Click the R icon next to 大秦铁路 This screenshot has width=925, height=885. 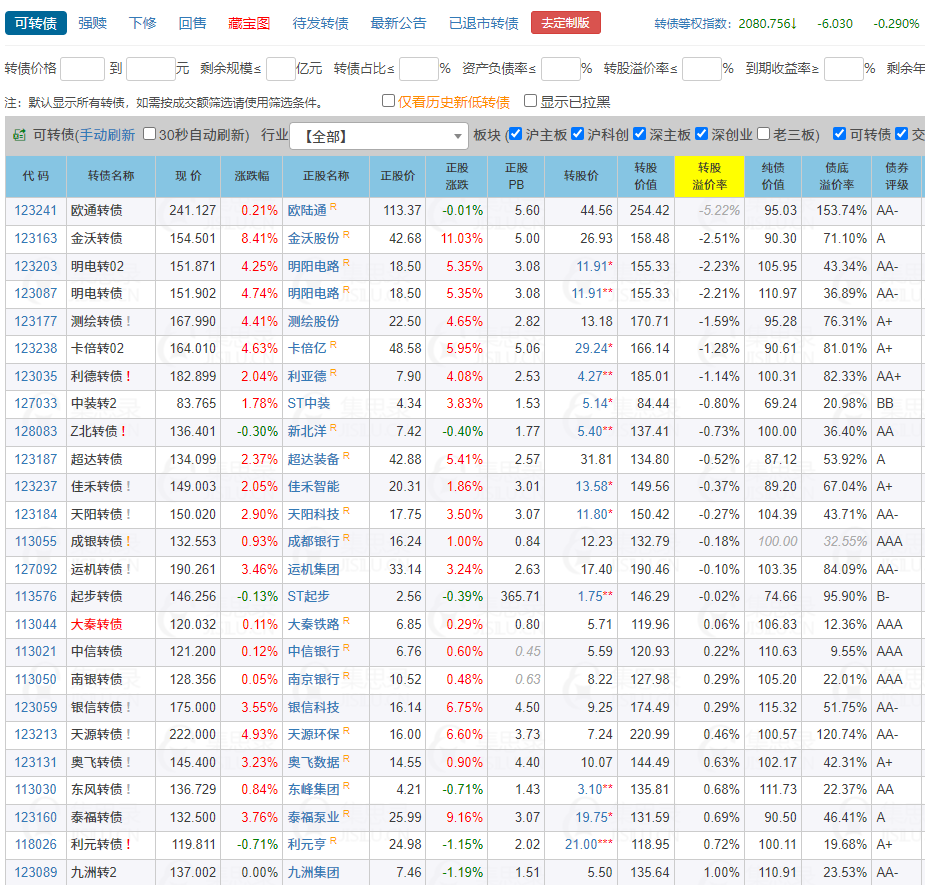point(346,621)
